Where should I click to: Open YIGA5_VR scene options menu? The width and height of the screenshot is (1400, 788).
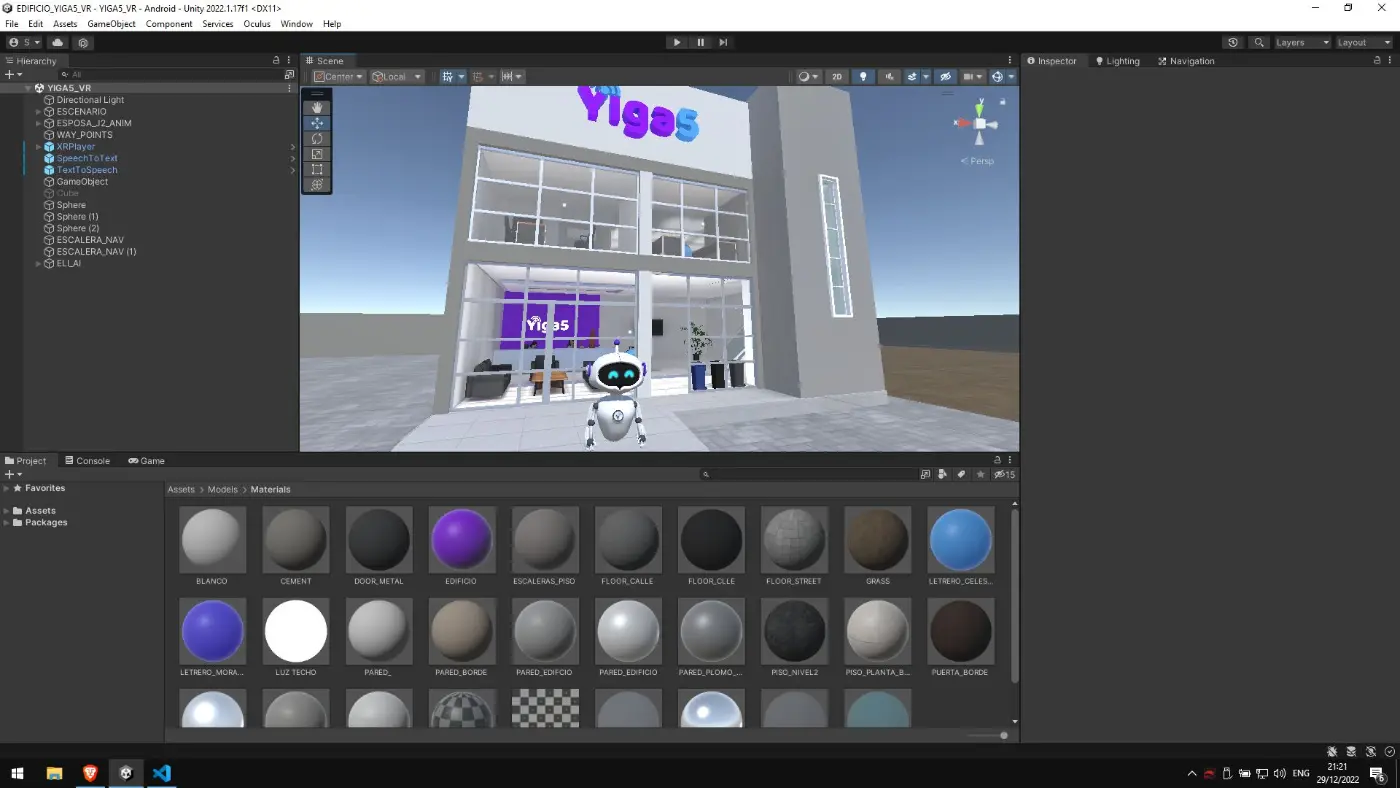tap(290, 88)
